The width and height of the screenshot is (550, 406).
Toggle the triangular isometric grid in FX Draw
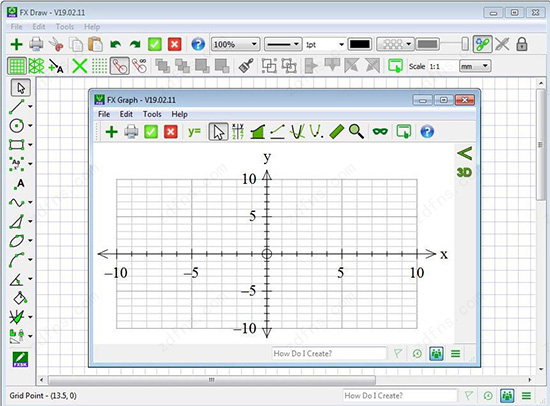[36, 66]
